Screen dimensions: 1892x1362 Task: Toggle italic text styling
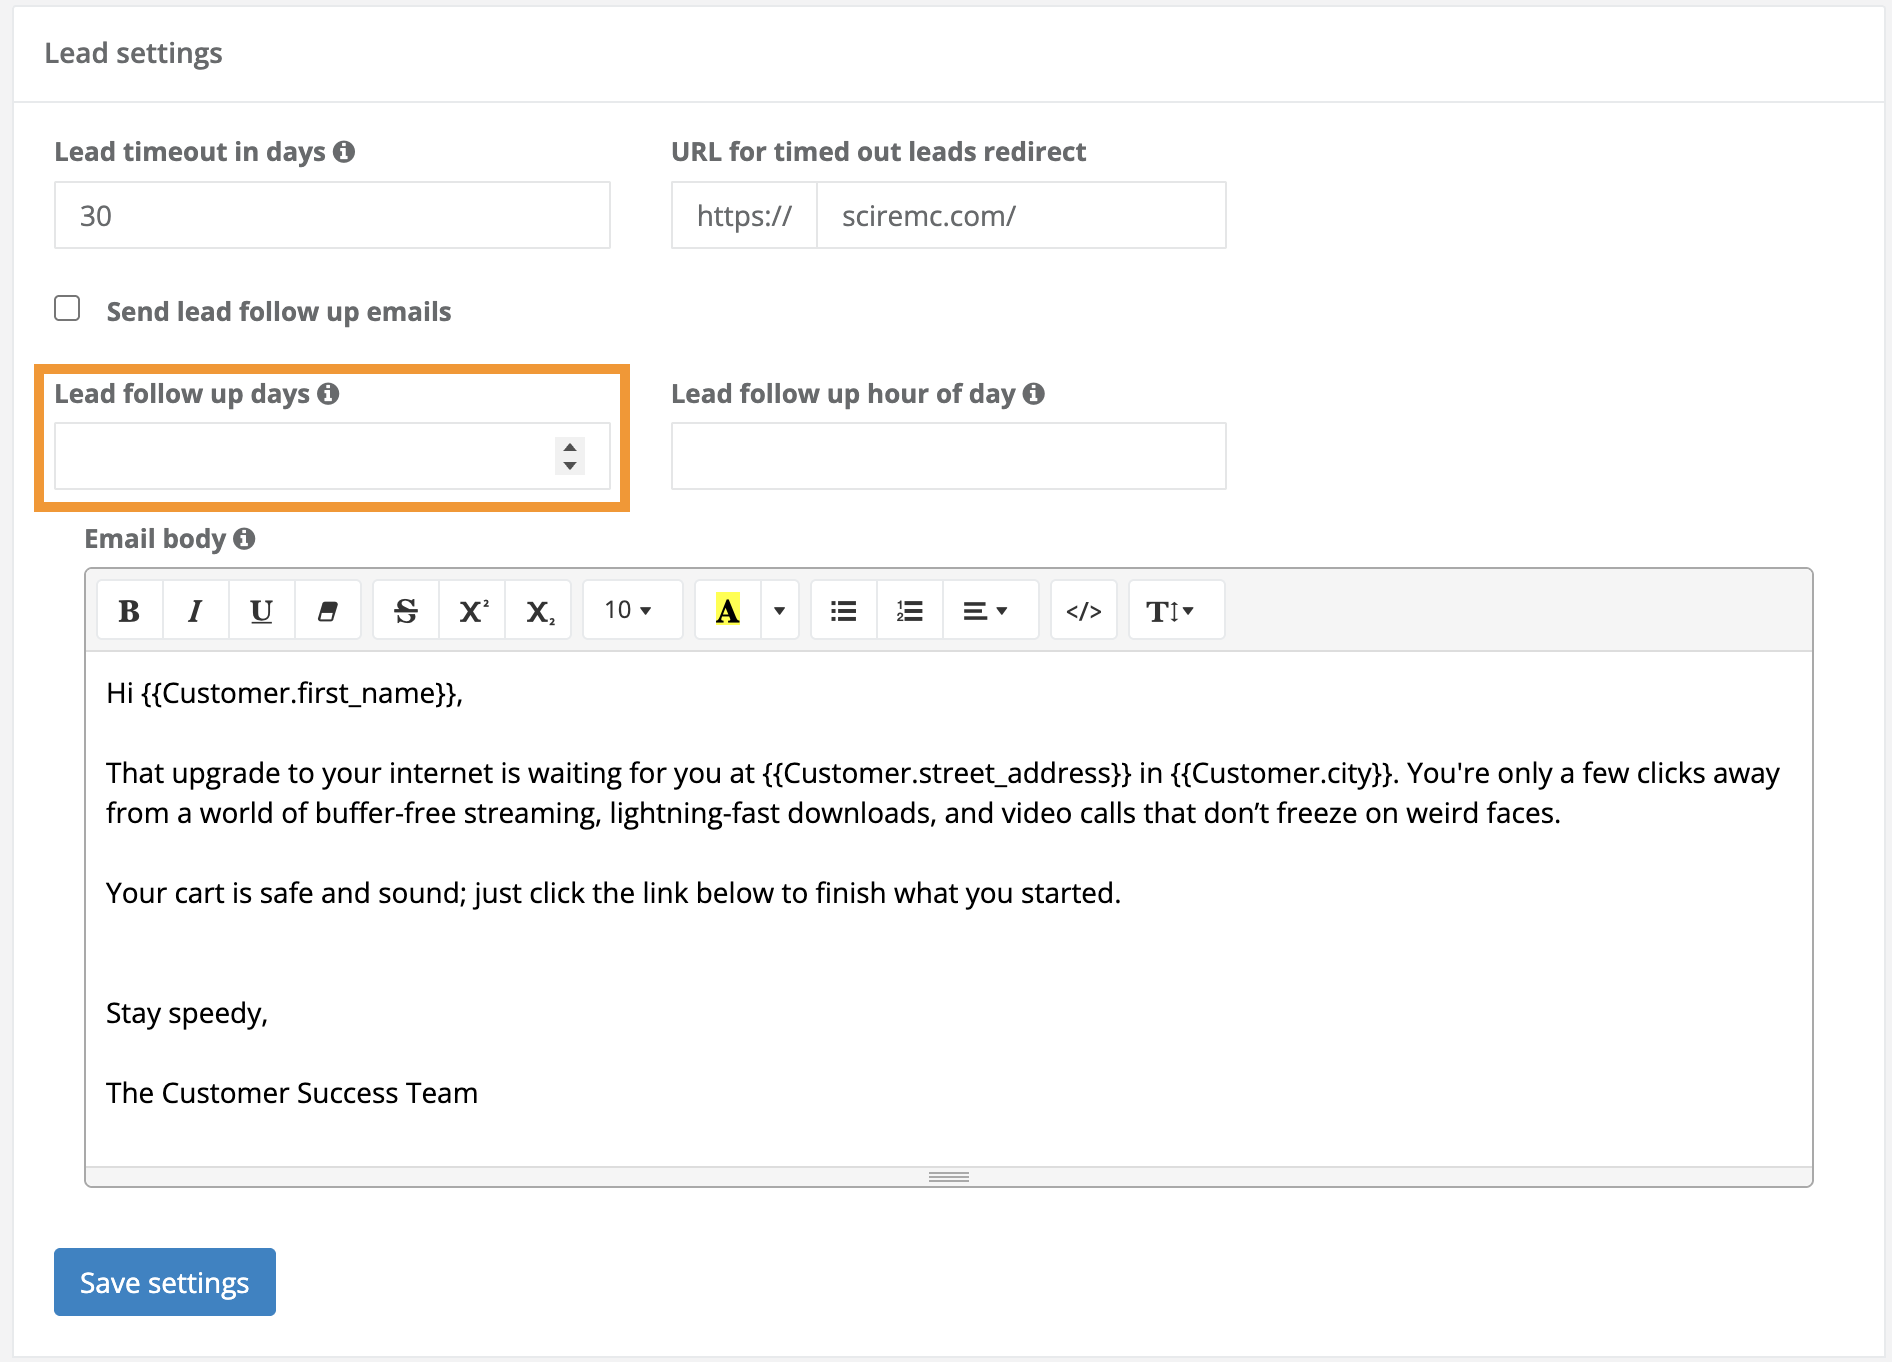(194, 609)
